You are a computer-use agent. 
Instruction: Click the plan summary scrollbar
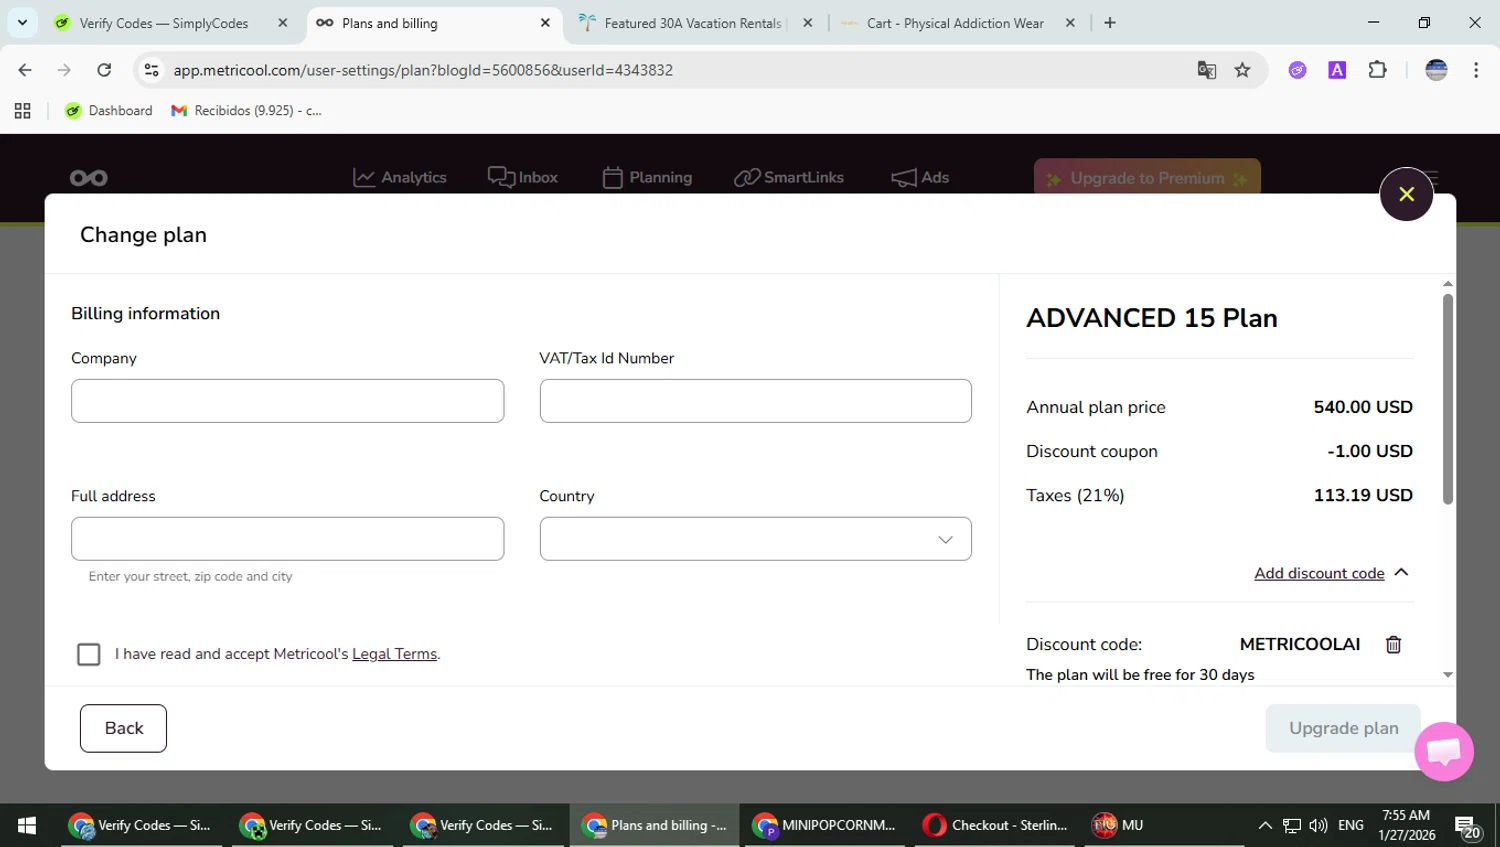tap(1447, 399)
